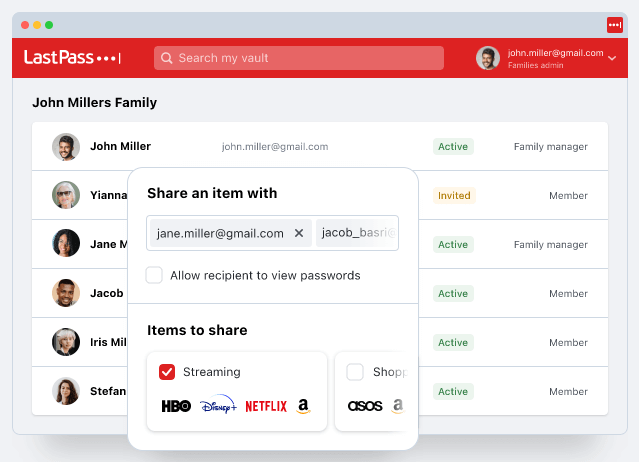Select Yianna's avatar in the family list

pos(66,195)
